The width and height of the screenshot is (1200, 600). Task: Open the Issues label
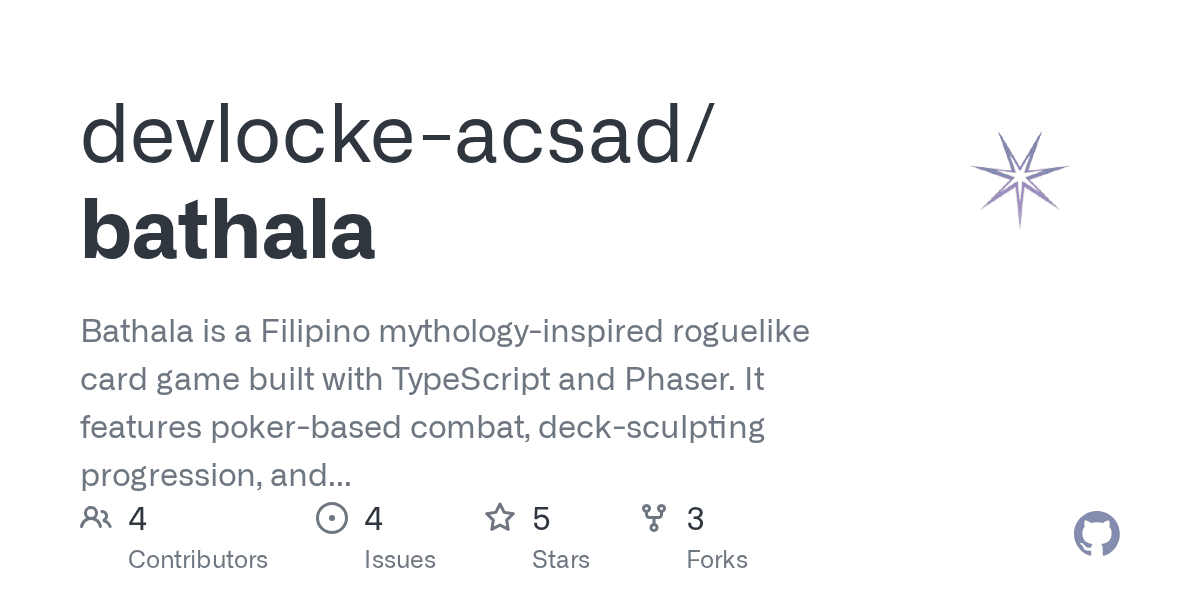[400, 559]
